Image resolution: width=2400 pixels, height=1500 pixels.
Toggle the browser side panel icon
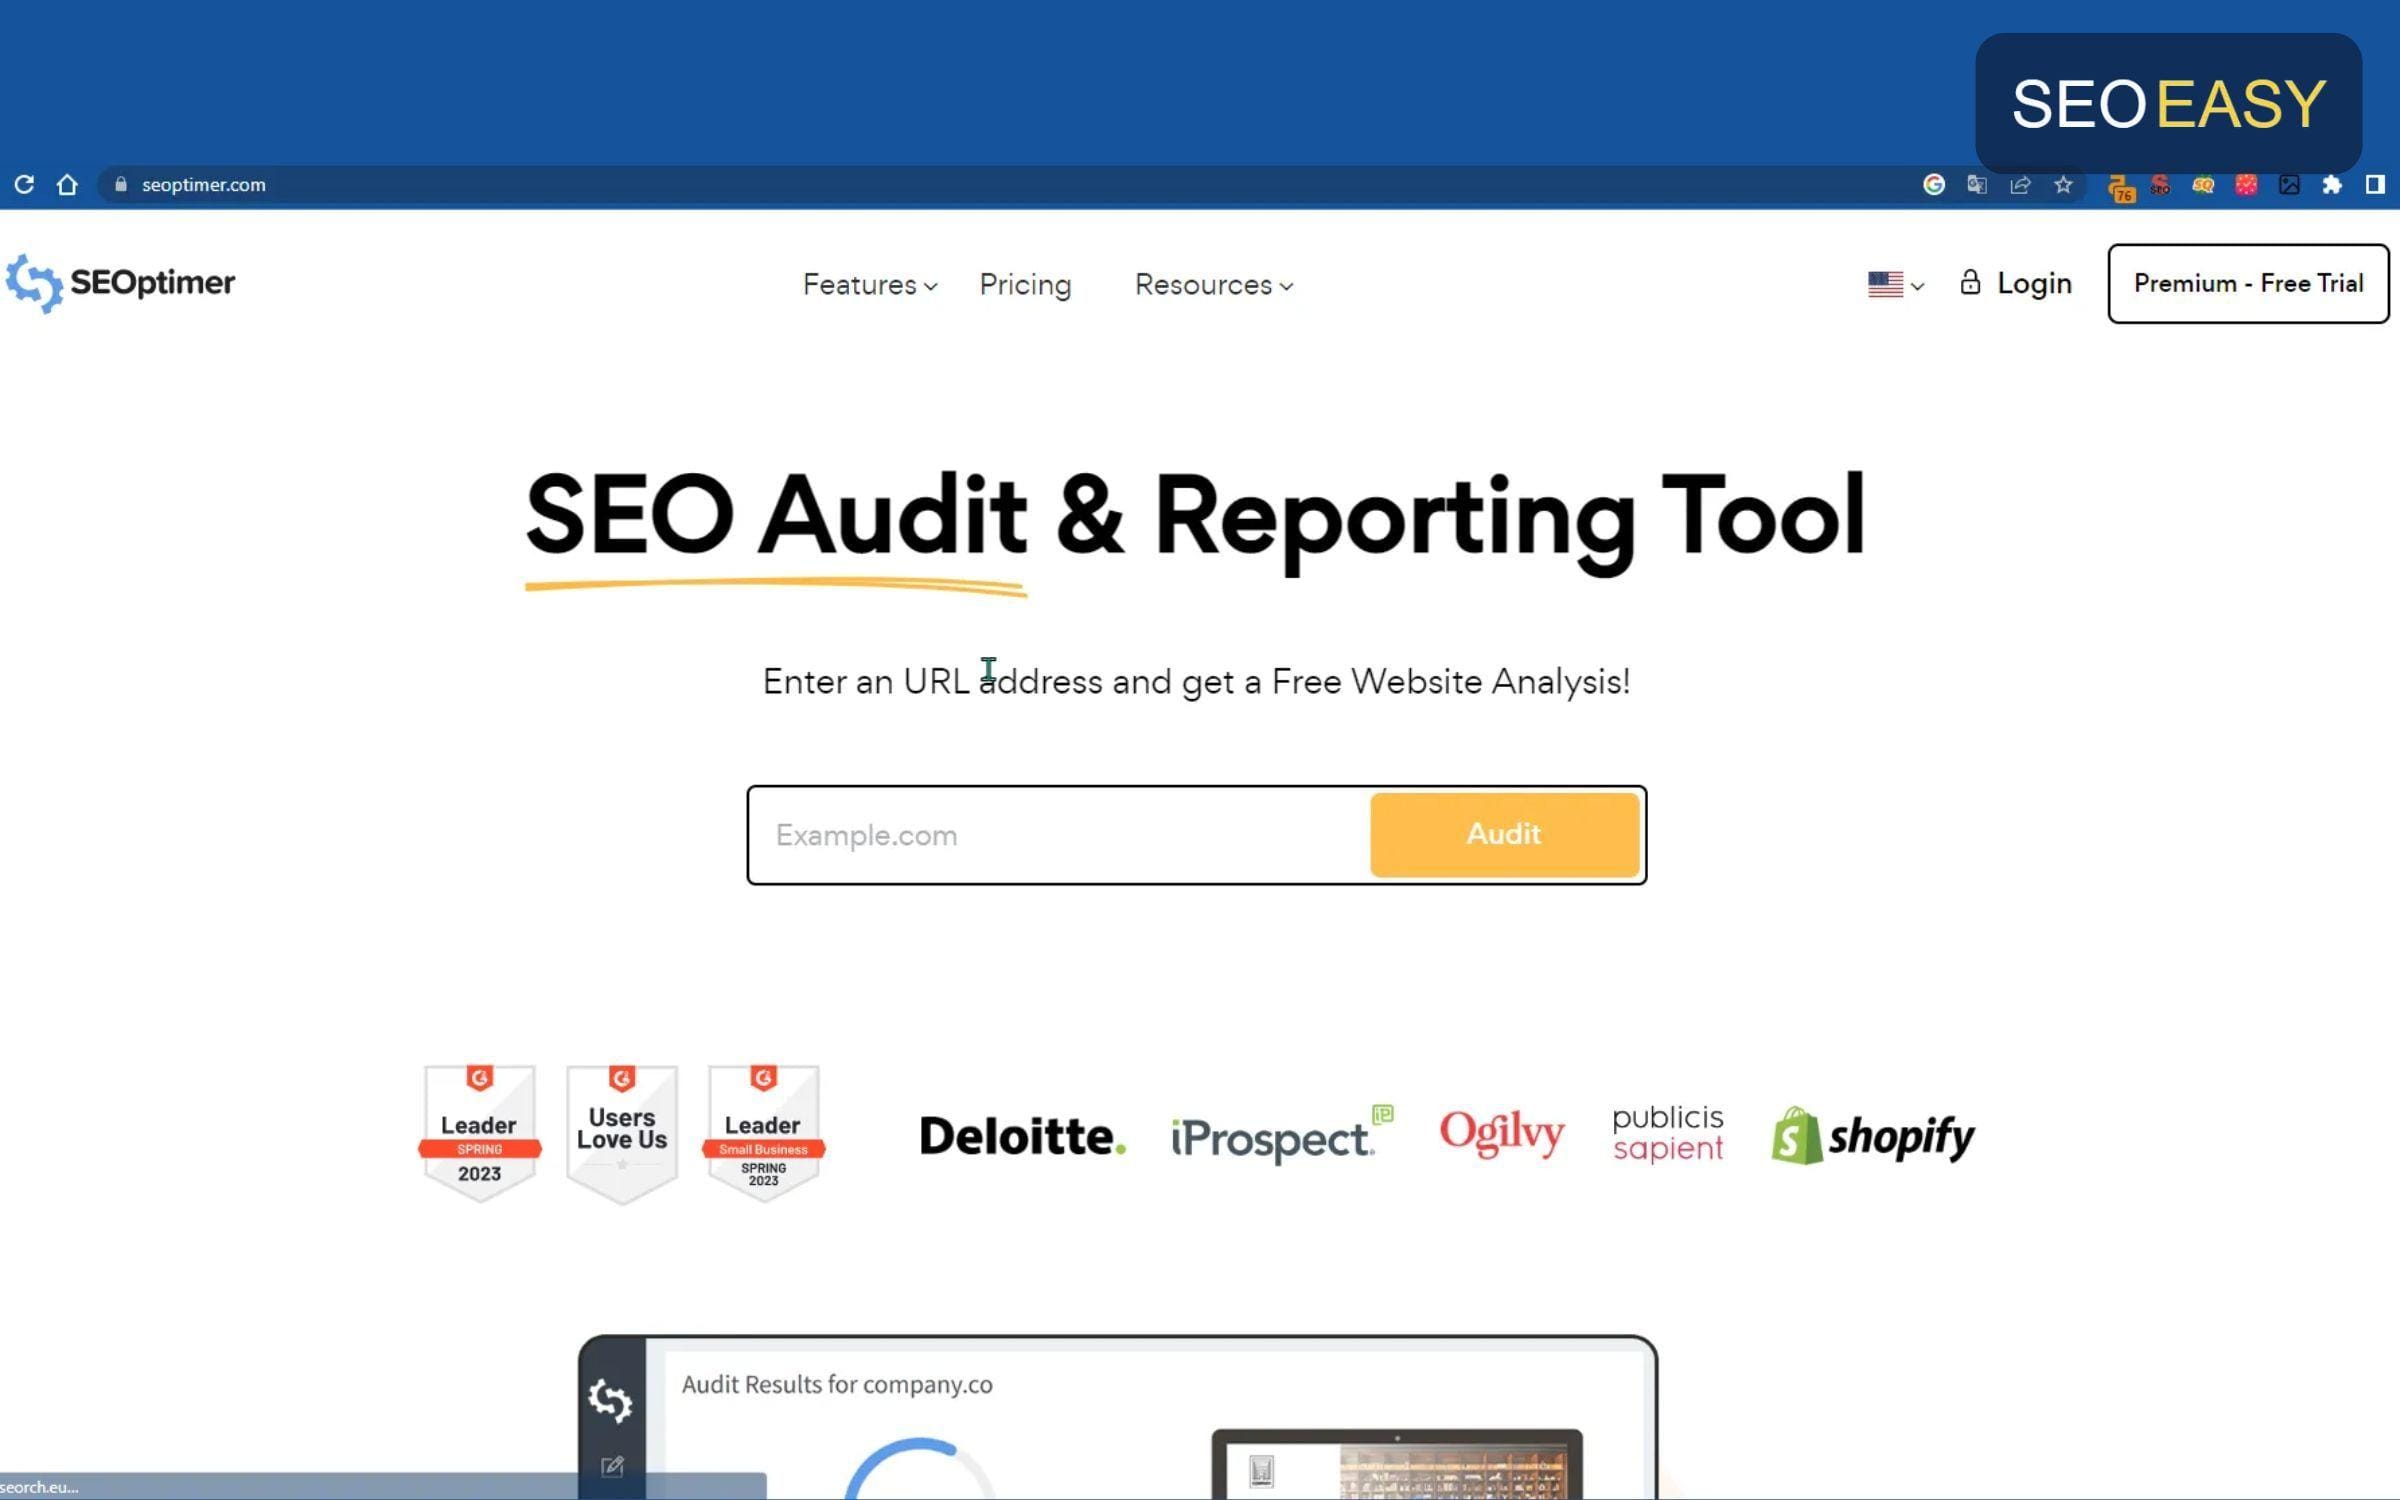pos(2375,184)
